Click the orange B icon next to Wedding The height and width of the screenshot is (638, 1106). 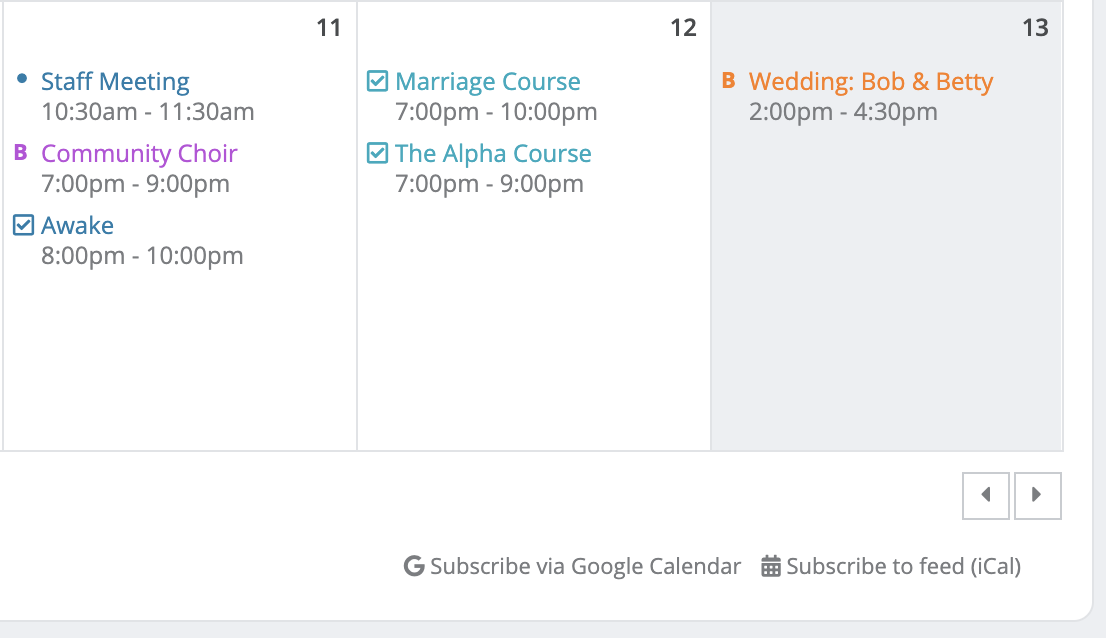(x=729, y=81)
